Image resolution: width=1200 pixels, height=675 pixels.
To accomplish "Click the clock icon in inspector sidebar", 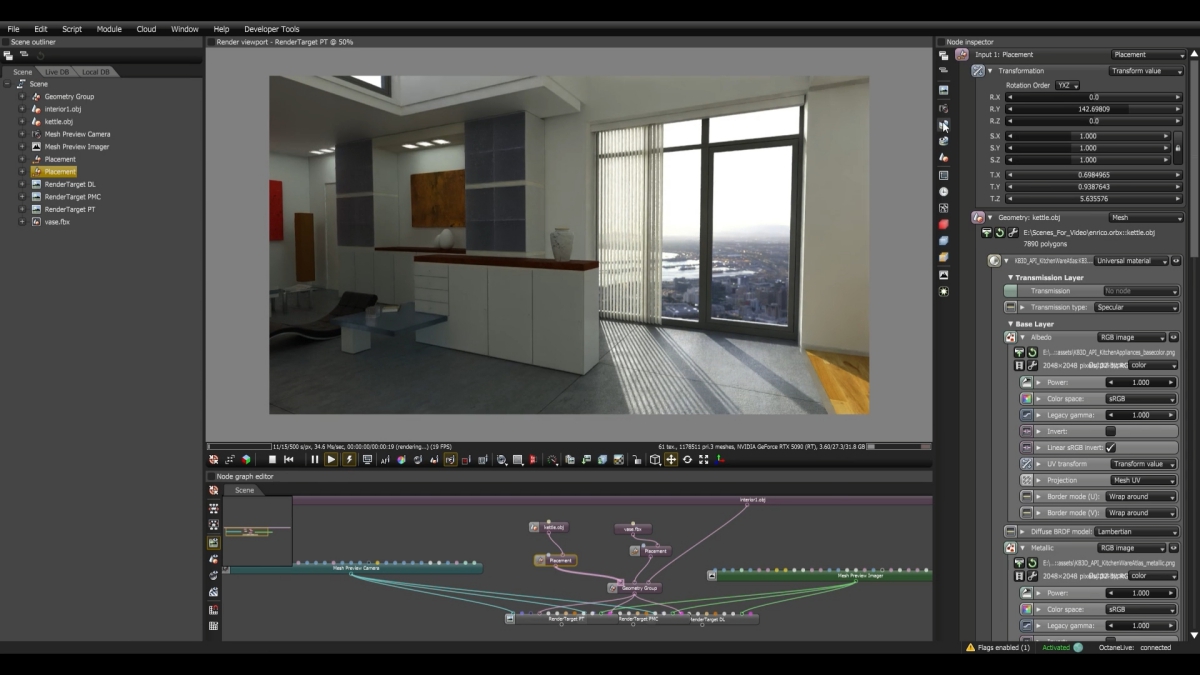I will point(943,191).
